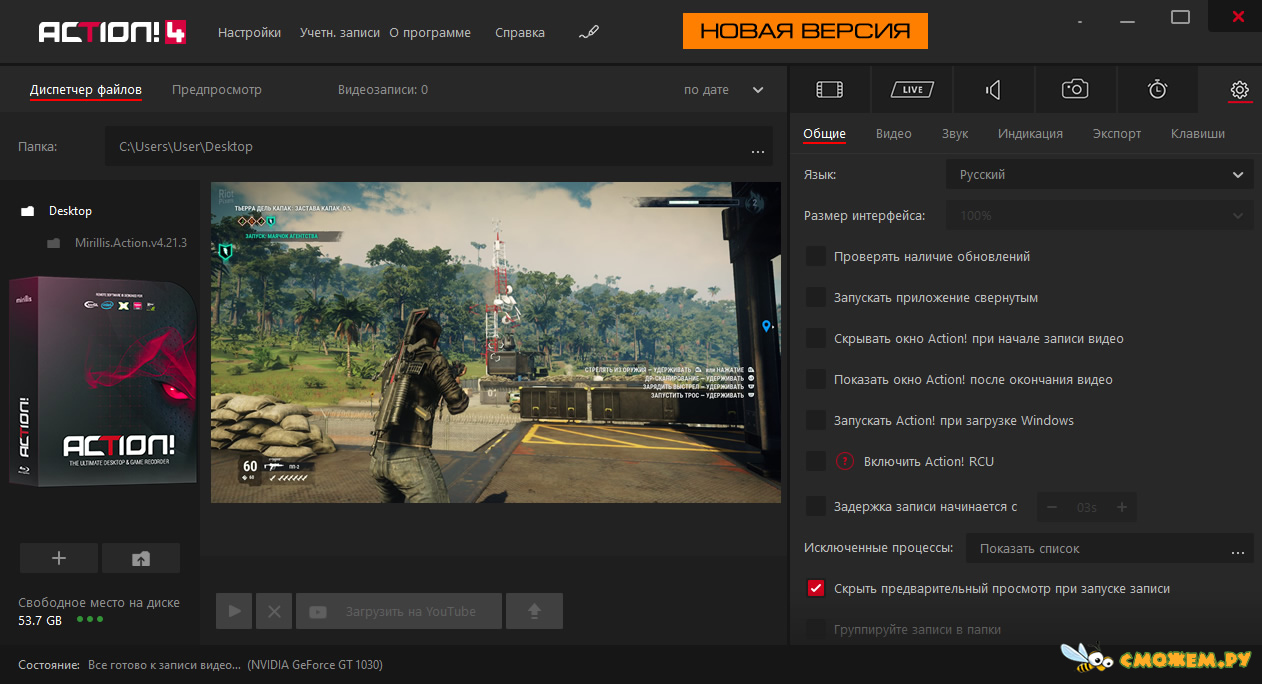Enable Проверять наличие обновлений checkbox
1262x684 pixels.
[816, 256]
